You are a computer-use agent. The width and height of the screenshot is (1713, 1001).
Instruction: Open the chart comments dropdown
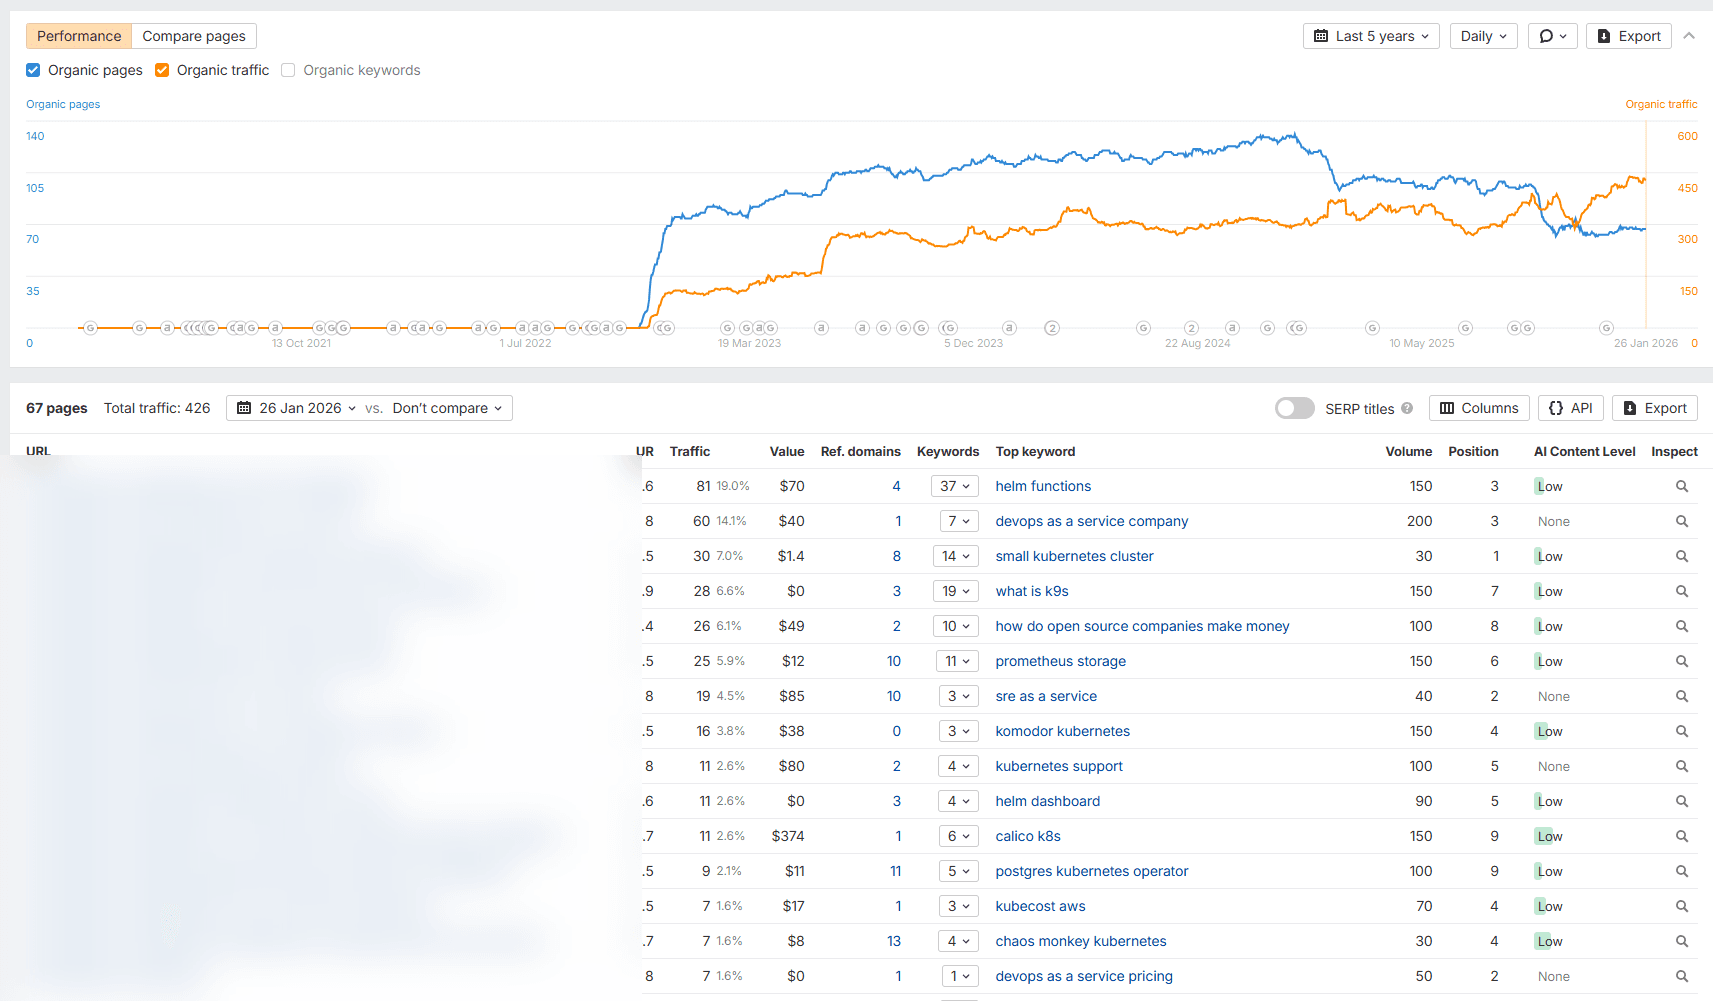(1553, 36)
